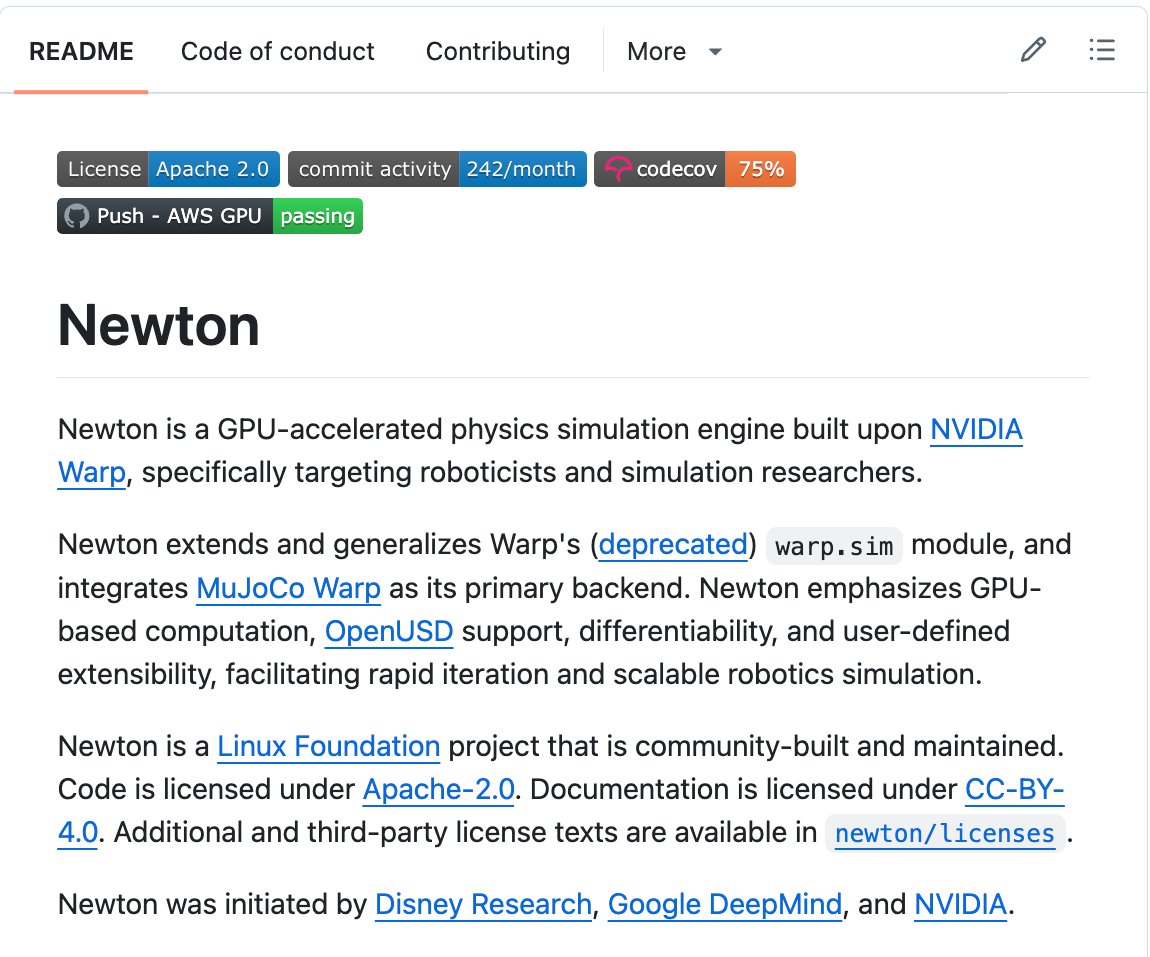The image size is (1150, 957).
Task: Click the NVIDIA link in last sentence
Action: [x=961, y=905]
